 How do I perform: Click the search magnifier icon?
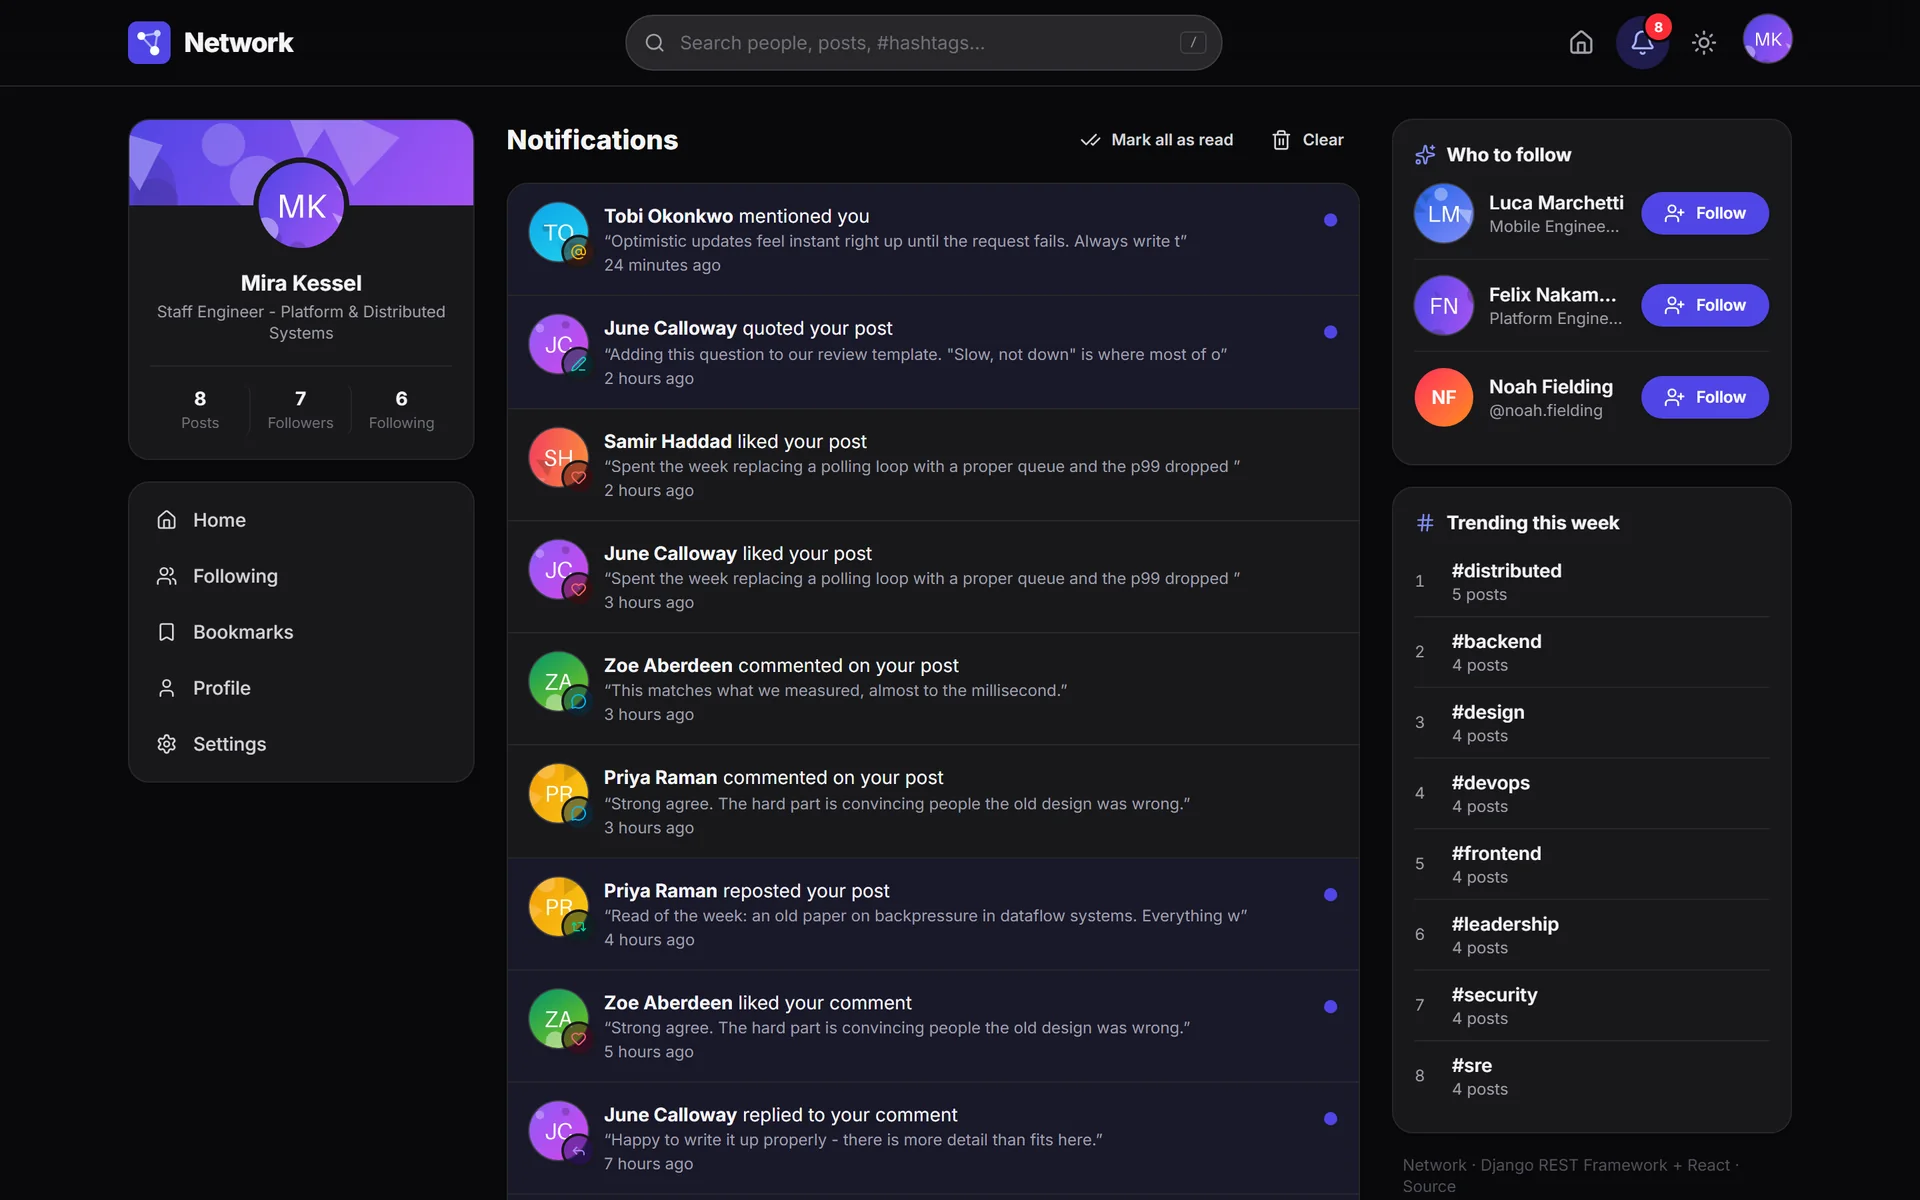655,43
